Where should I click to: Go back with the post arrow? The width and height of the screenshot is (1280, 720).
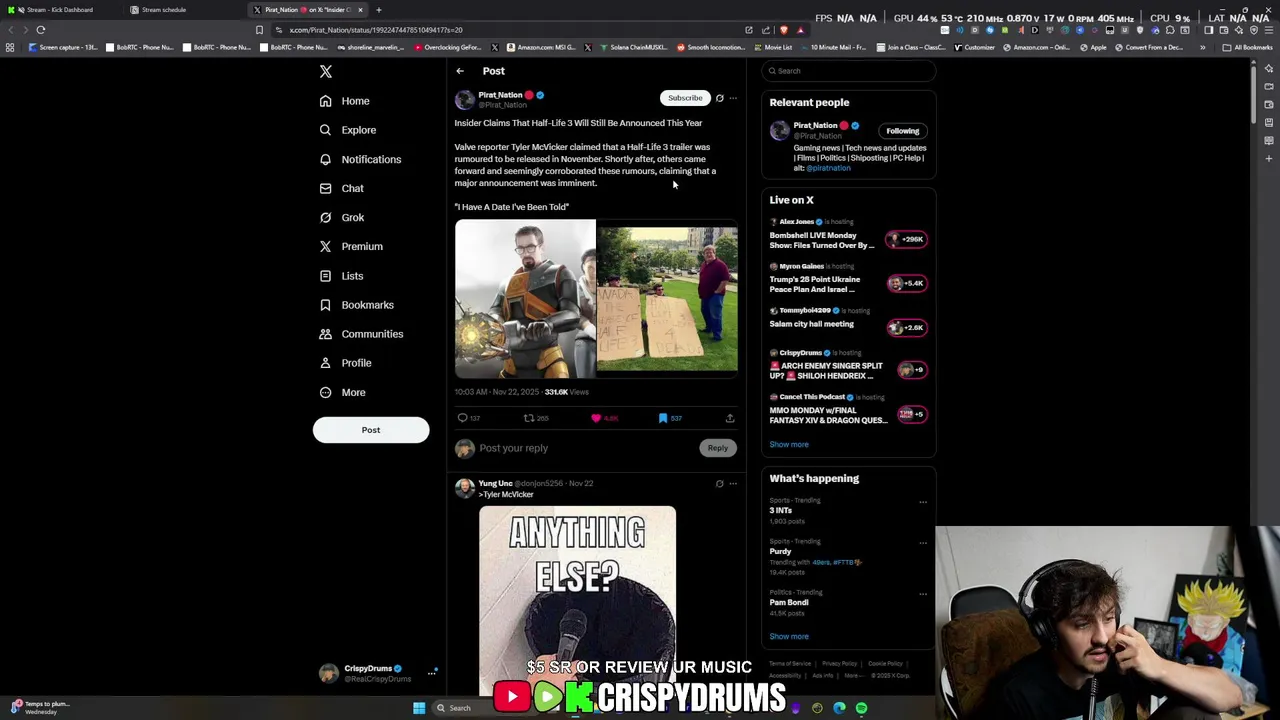pos(460,71)
